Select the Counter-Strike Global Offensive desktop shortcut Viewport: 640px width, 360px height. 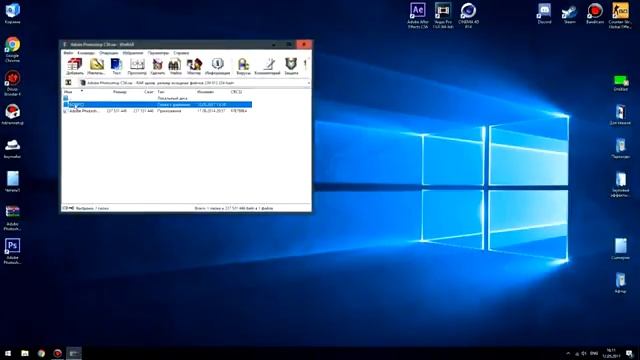pos(620,16)
